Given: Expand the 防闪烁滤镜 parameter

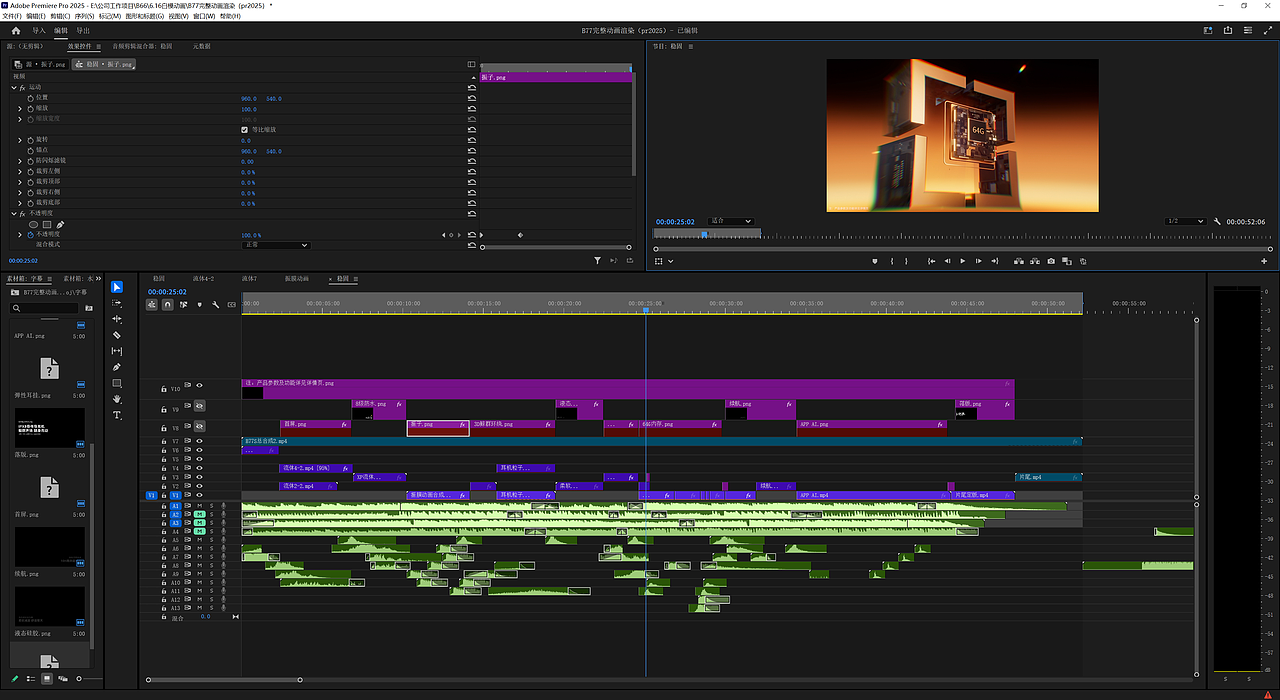Looking at the screenshot, I should point(21,161).
